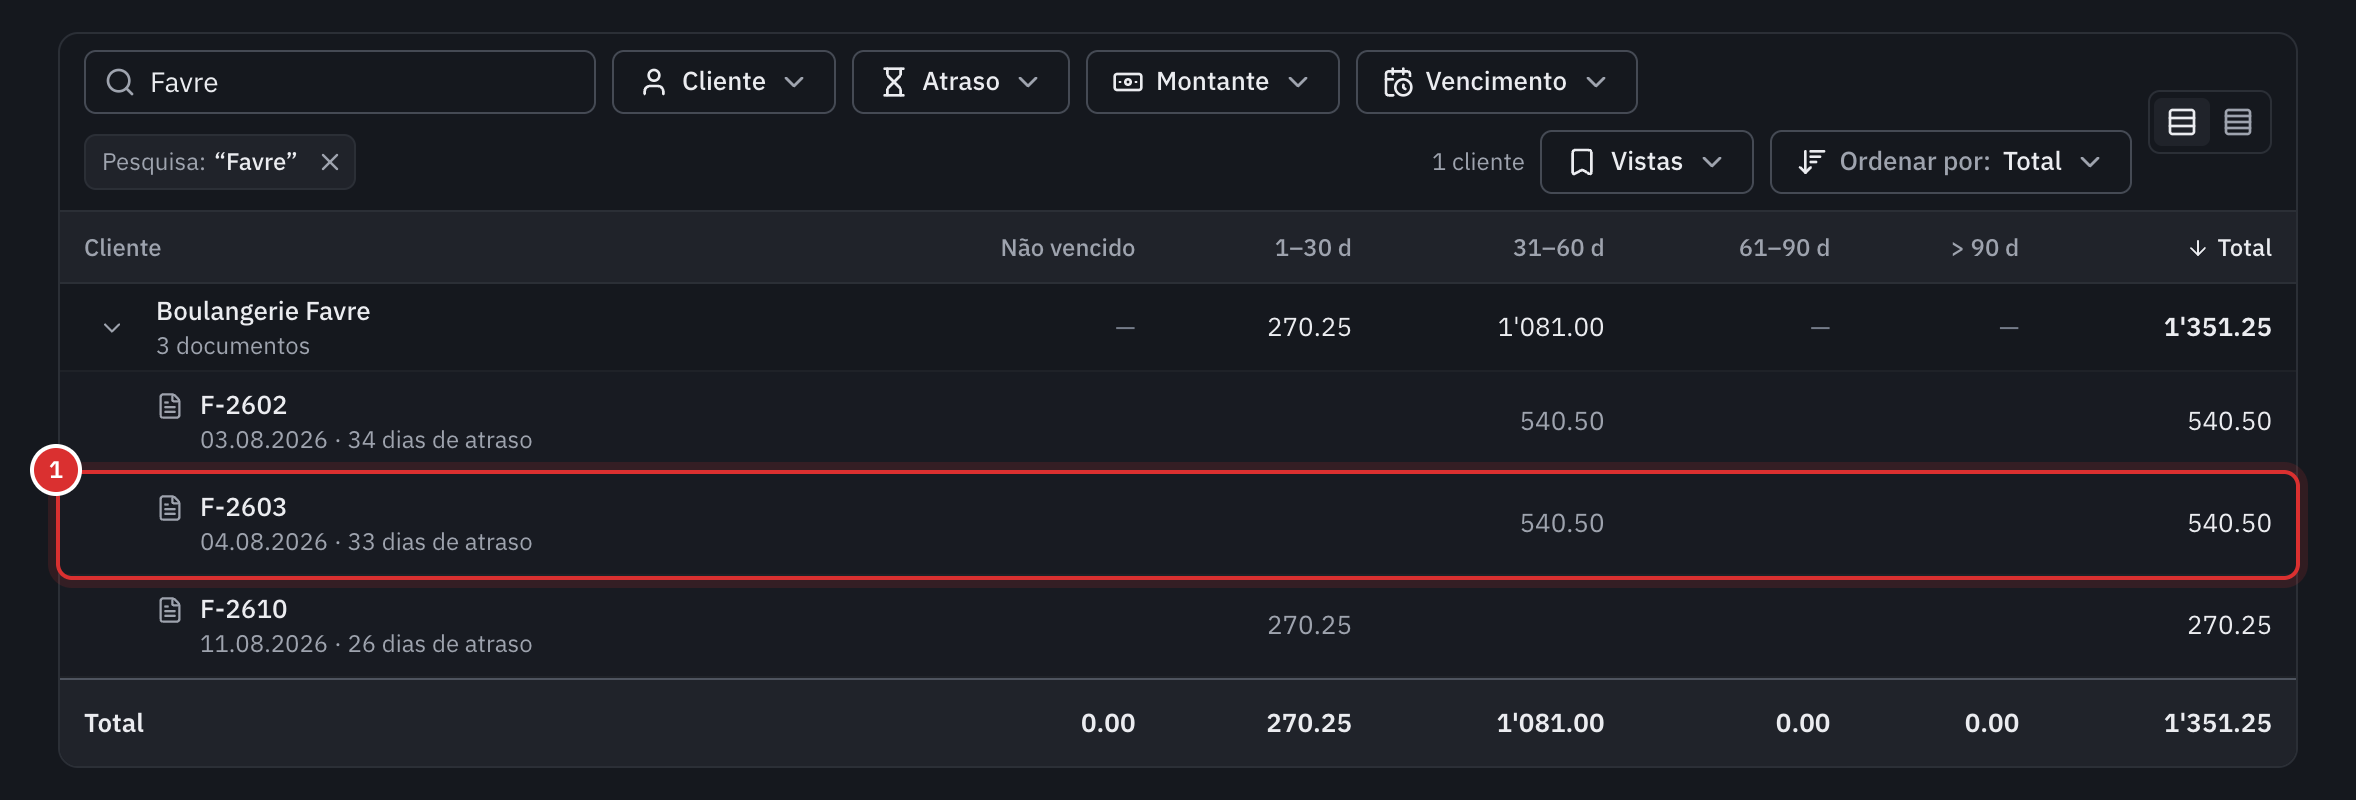
Task: Open the Vencimento filter dropdown
Action: click(x=1497, y=82)
